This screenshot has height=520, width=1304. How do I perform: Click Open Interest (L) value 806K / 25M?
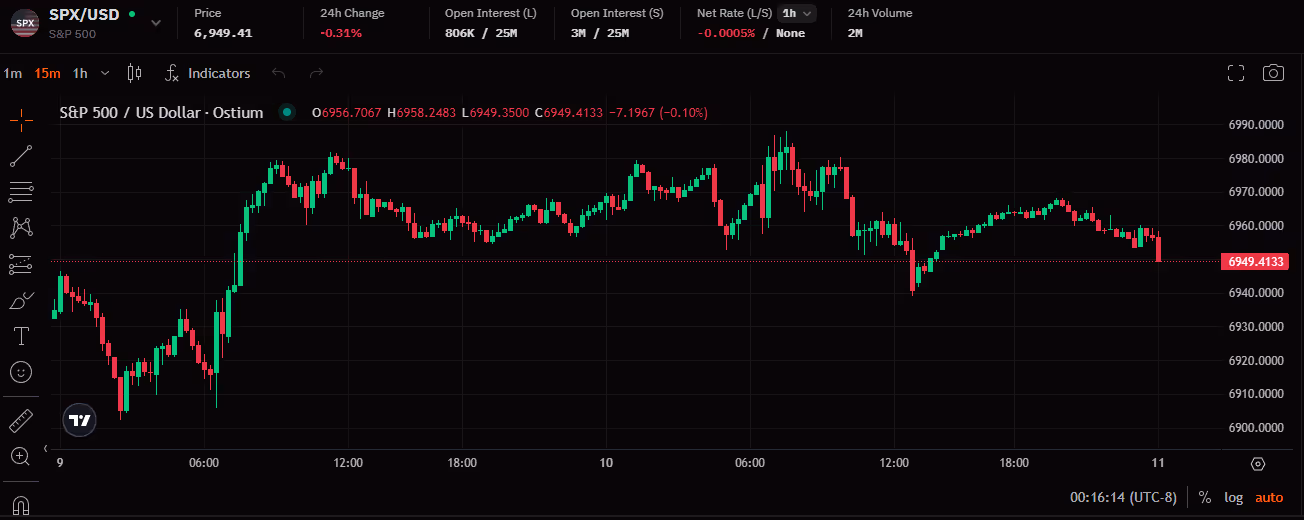click(481, 33)
